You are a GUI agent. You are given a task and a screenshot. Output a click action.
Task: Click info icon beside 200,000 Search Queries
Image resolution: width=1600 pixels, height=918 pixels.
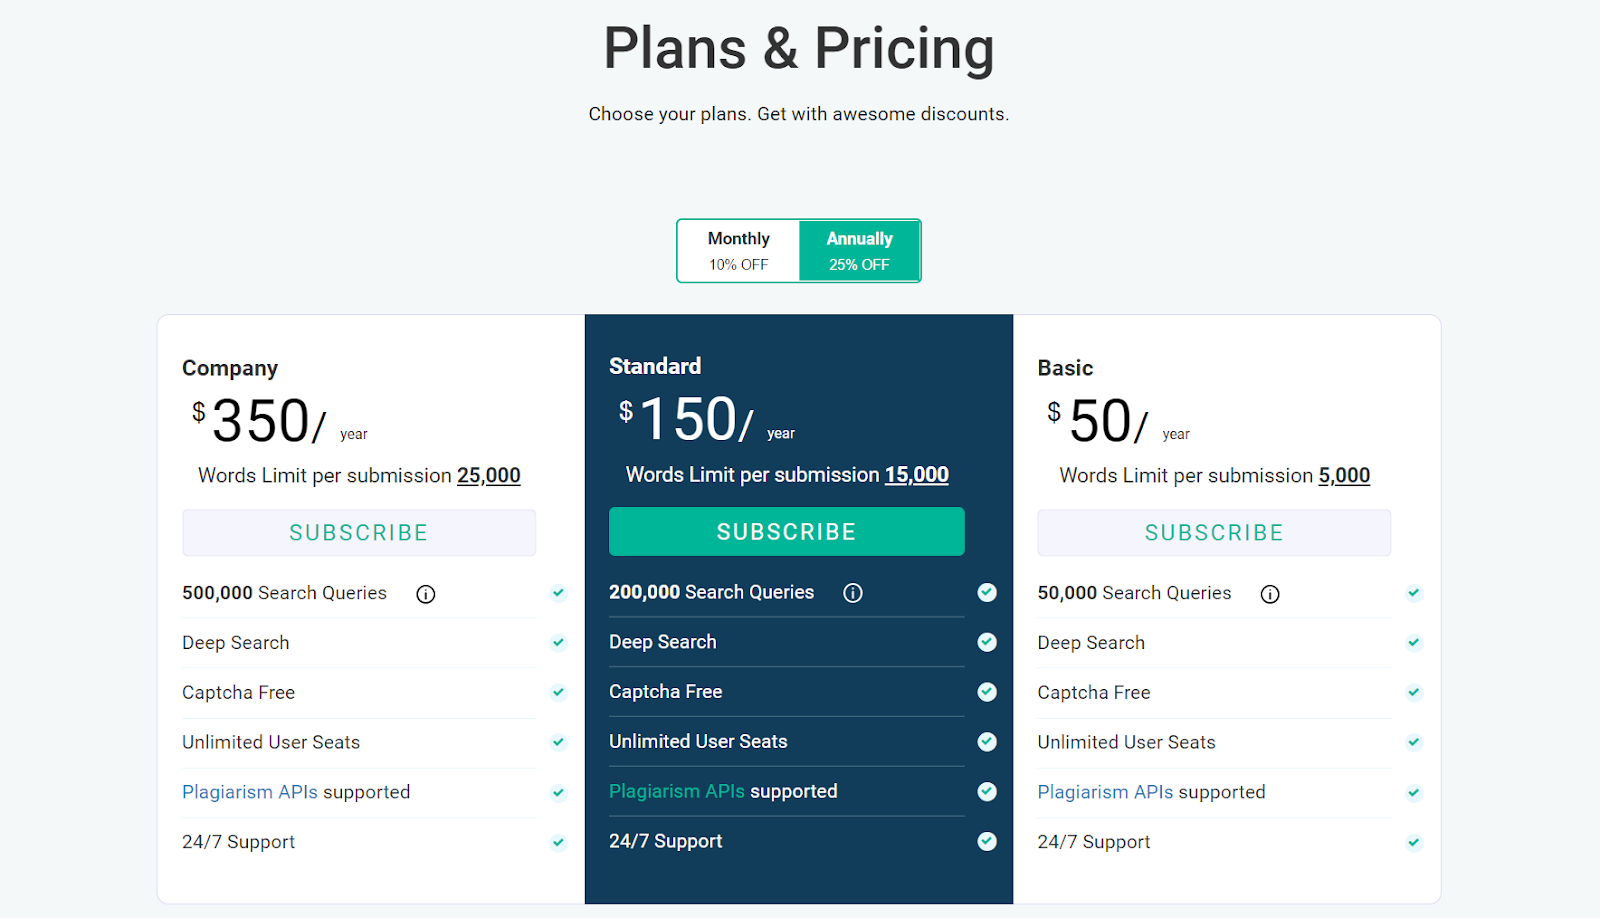pyautogui.click(x=853, y=593)
